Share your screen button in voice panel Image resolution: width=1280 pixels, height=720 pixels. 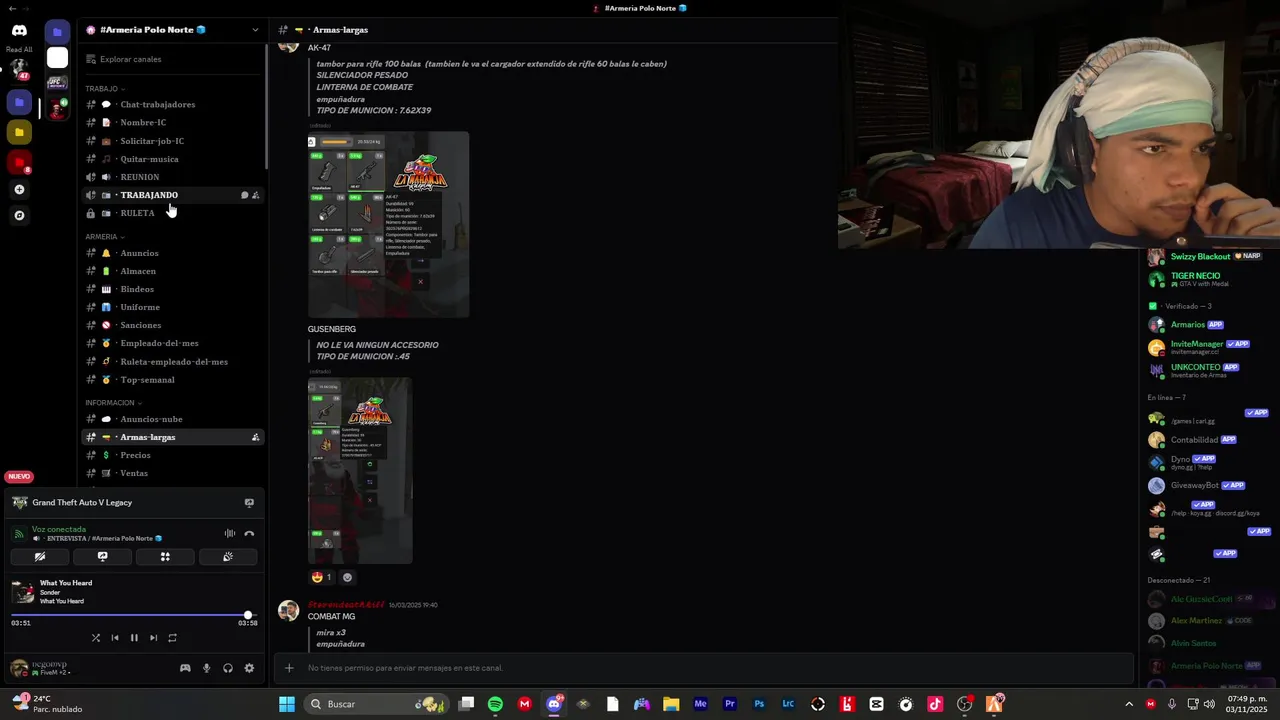102,557
